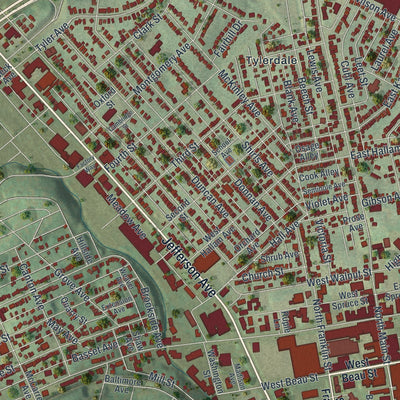Click the Donnan Ave label
The width and height of the screenshot is (400, 400).
[253, 200]
